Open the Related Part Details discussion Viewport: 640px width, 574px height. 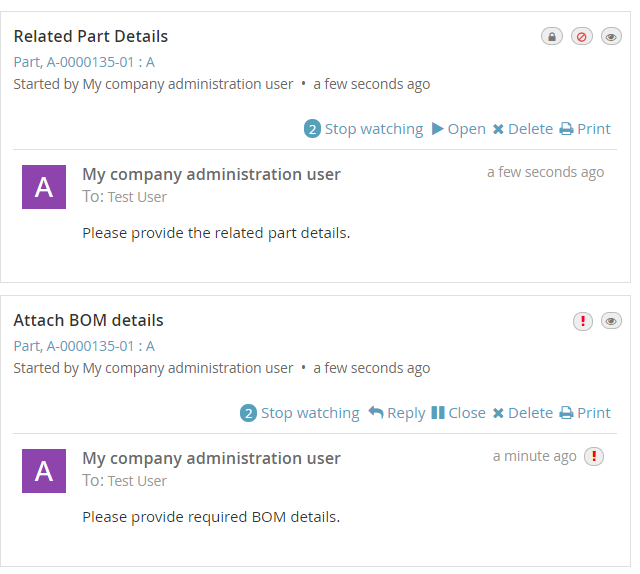(458, 129)
